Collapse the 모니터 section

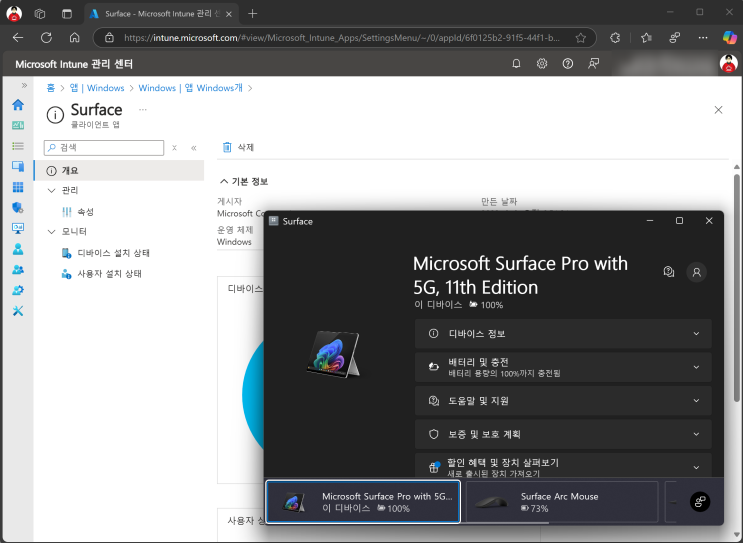tap(52, 231)
